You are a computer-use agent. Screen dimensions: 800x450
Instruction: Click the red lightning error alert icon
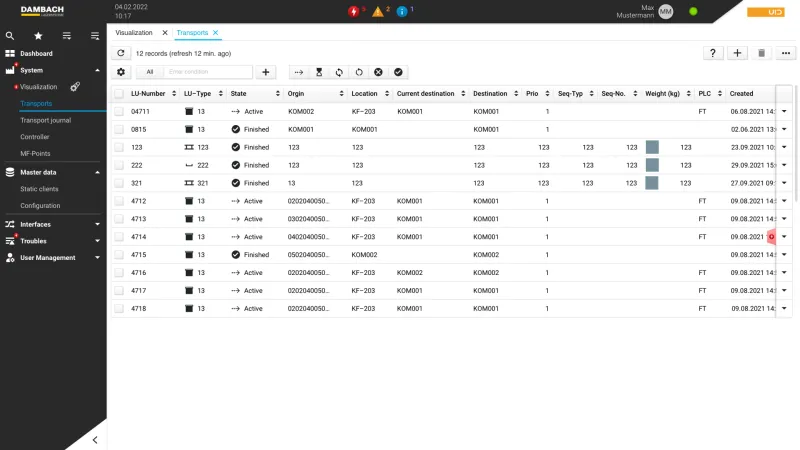pos(354,11)
